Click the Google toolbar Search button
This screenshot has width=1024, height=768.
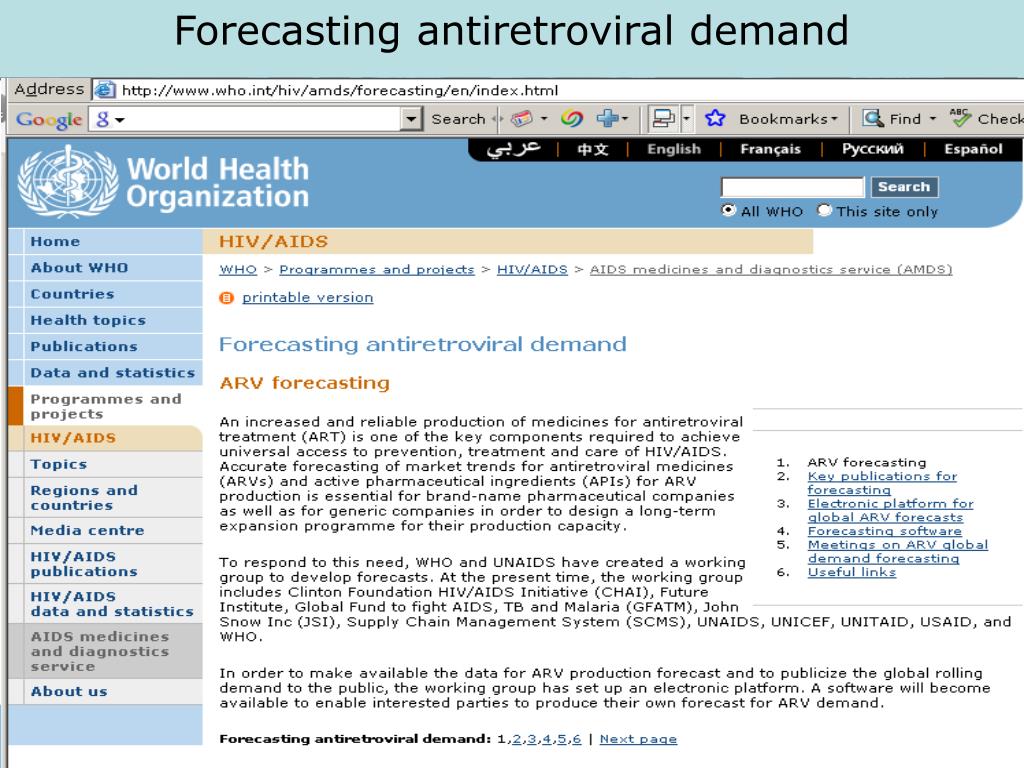[458, 119]
